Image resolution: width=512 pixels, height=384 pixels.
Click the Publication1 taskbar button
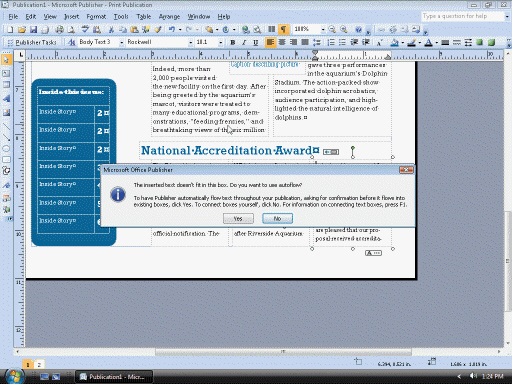[x=114, y=377]
